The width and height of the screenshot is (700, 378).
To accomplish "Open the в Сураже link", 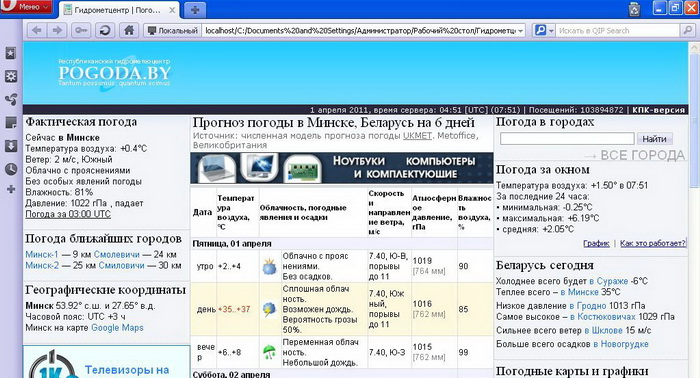I will [x=608, y=281].
